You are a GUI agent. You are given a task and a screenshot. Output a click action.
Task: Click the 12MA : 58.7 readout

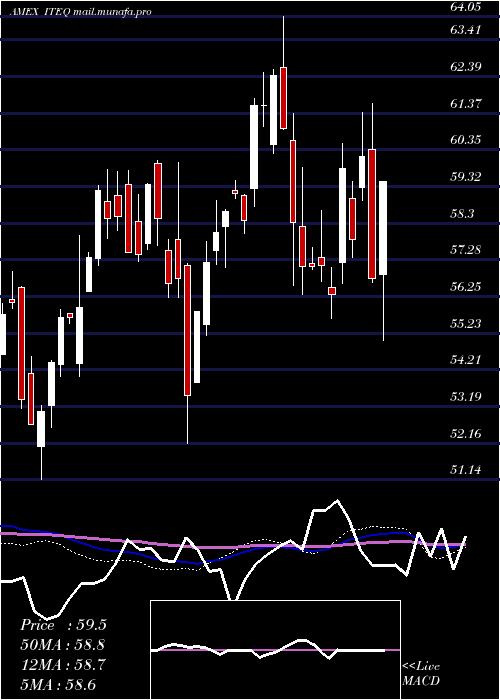(63, 665)
